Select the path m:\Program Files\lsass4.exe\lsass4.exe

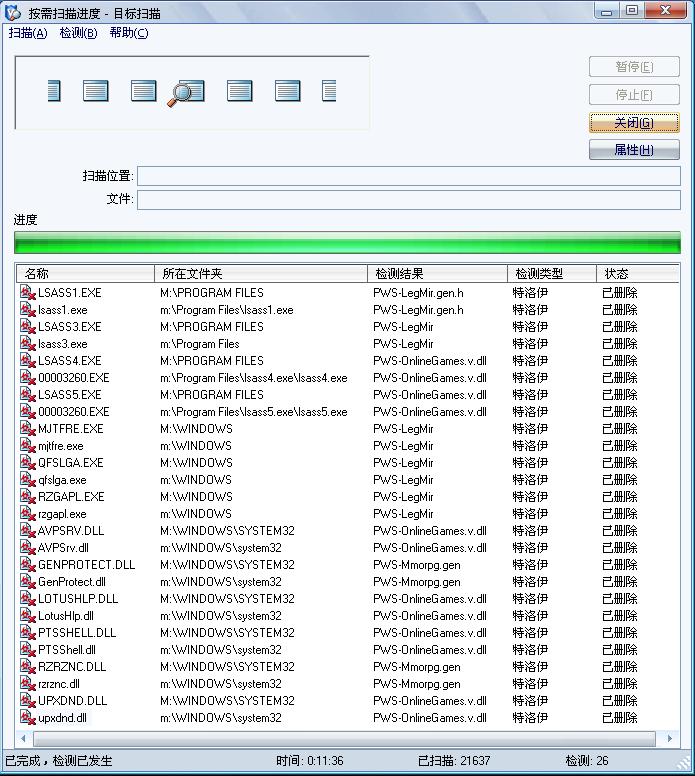253,378
